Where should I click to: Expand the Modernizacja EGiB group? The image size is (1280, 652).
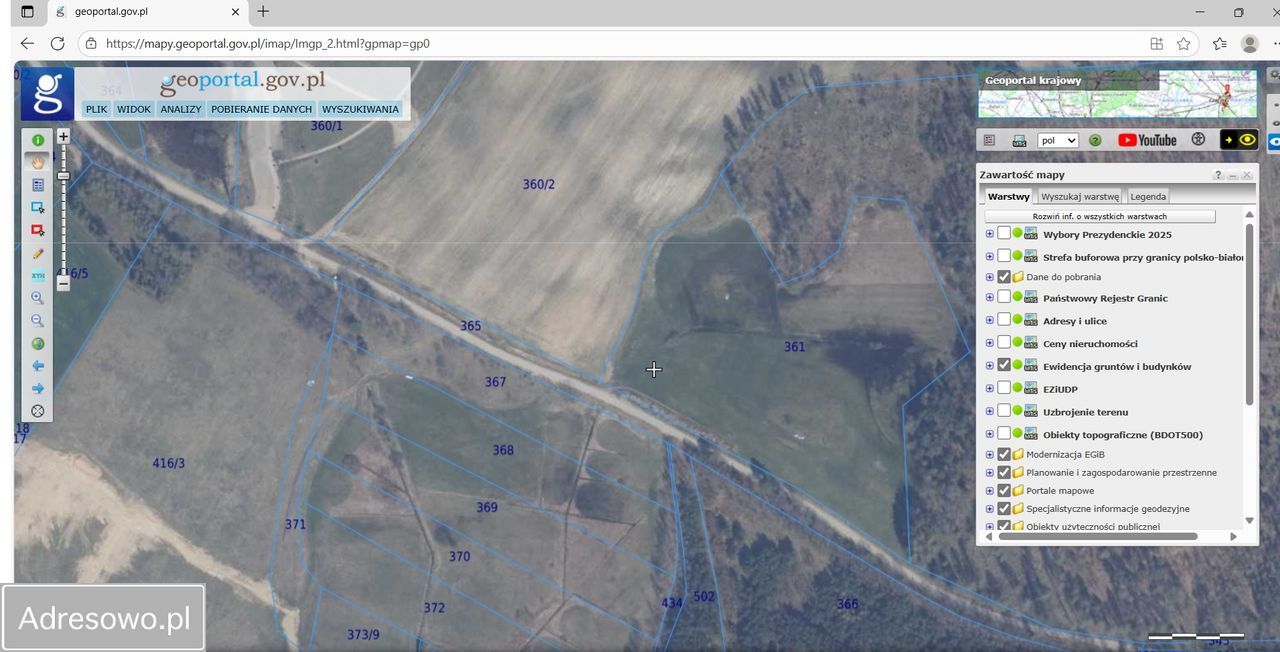pyautogui.click(x=990, y=454)
